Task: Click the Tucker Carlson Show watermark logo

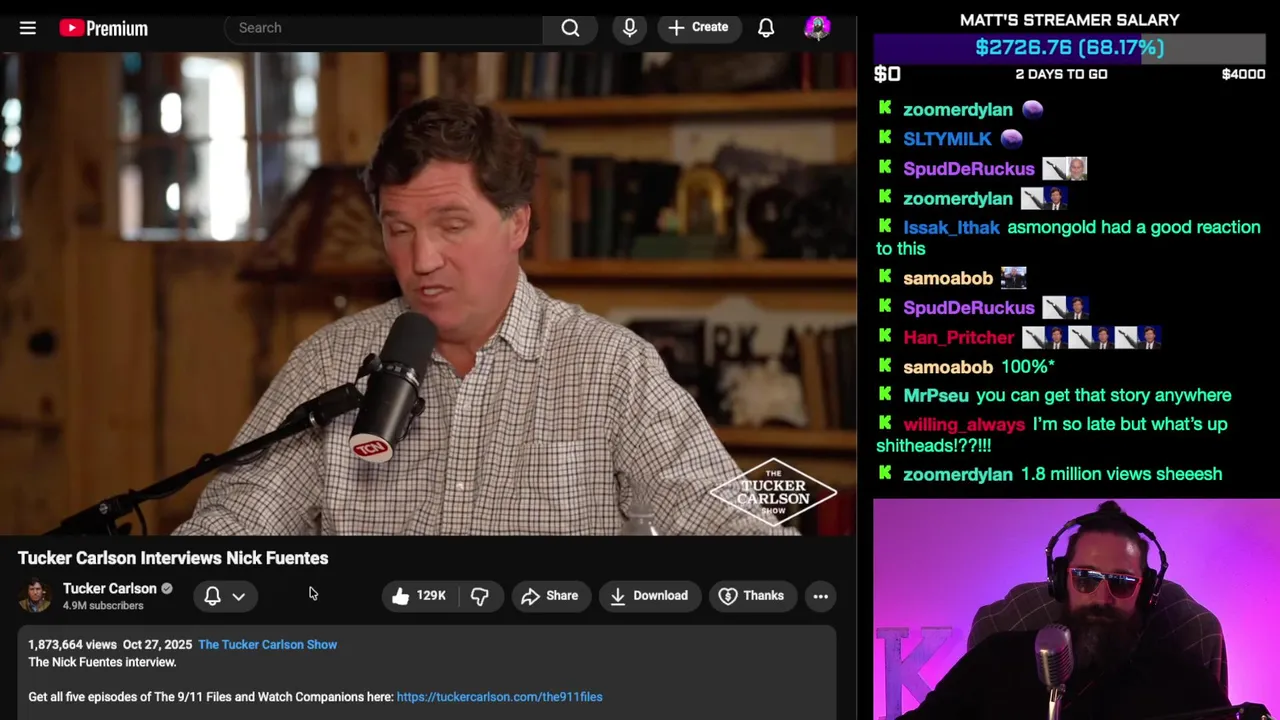Action: coord(773,492)
